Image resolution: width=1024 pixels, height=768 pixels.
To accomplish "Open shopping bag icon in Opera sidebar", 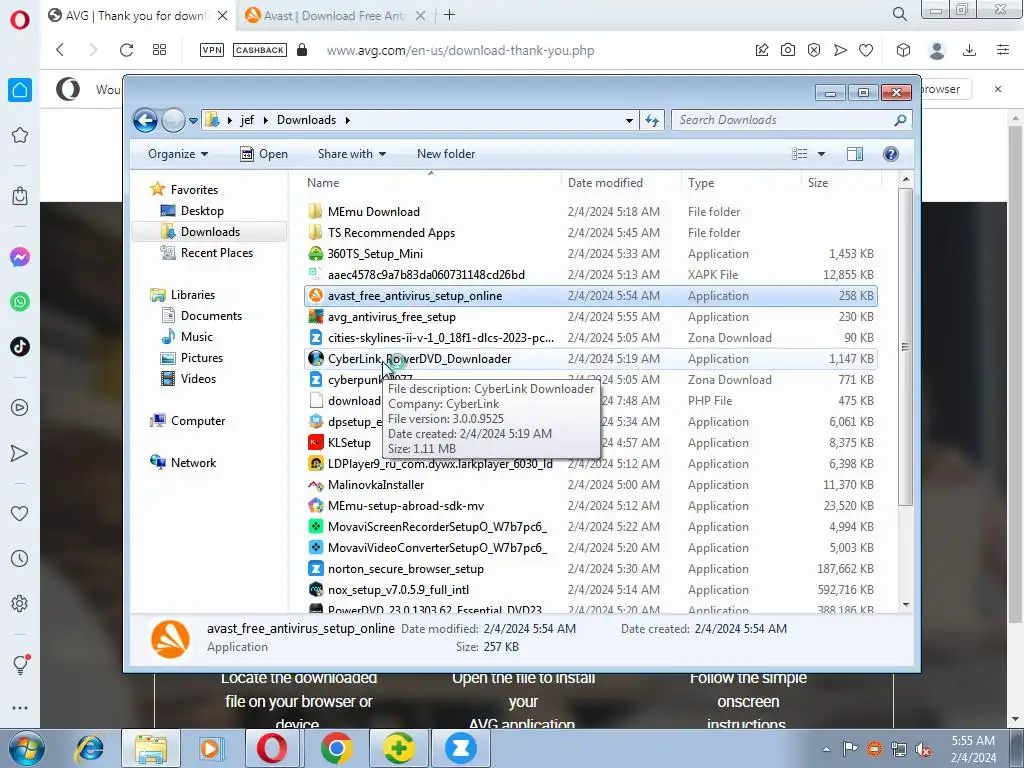I will point(20,195).
